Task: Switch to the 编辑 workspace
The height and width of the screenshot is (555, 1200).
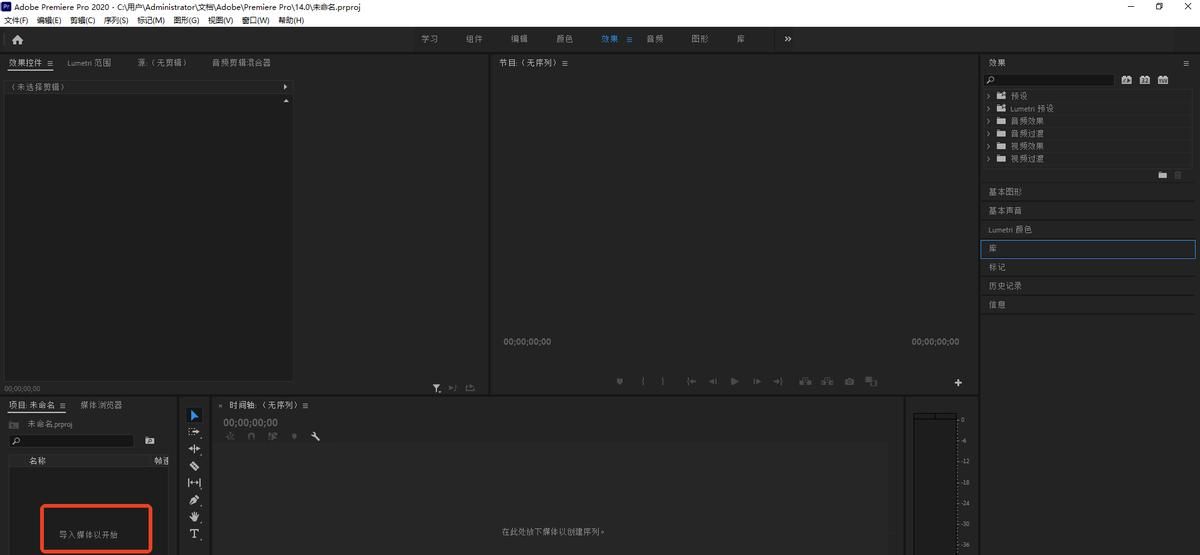Action: tap(520, 39)
